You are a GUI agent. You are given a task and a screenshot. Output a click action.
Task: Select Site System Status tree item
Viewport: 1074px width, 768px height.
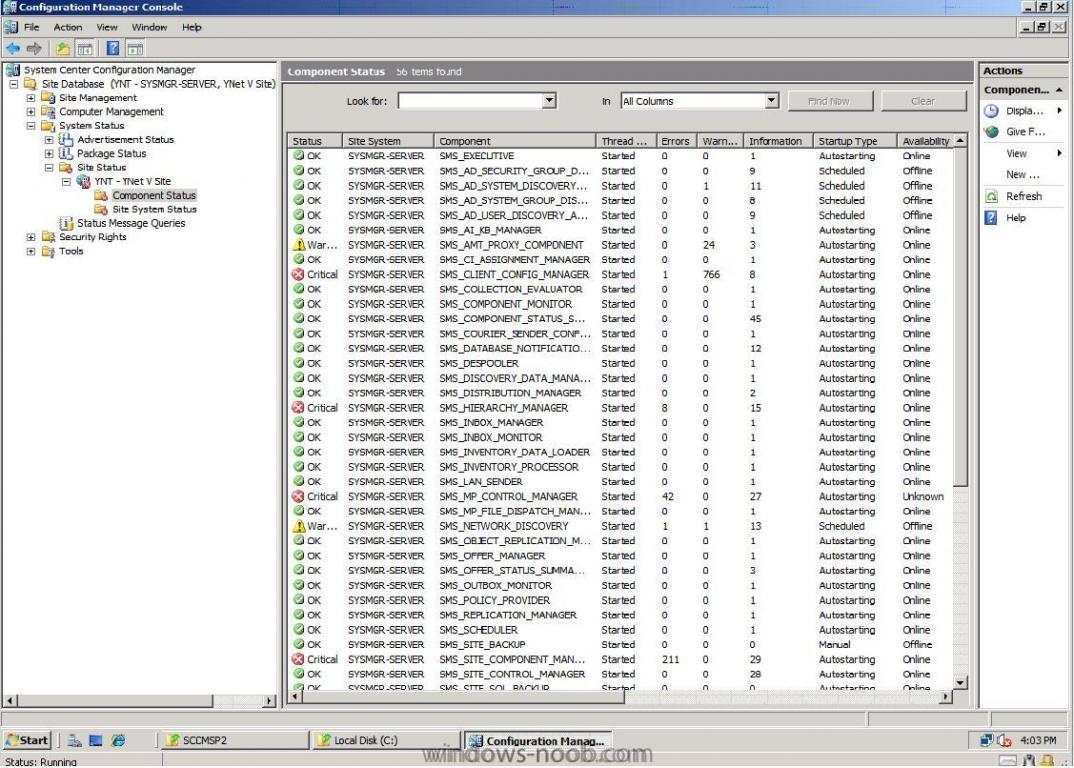pos(154,209)
